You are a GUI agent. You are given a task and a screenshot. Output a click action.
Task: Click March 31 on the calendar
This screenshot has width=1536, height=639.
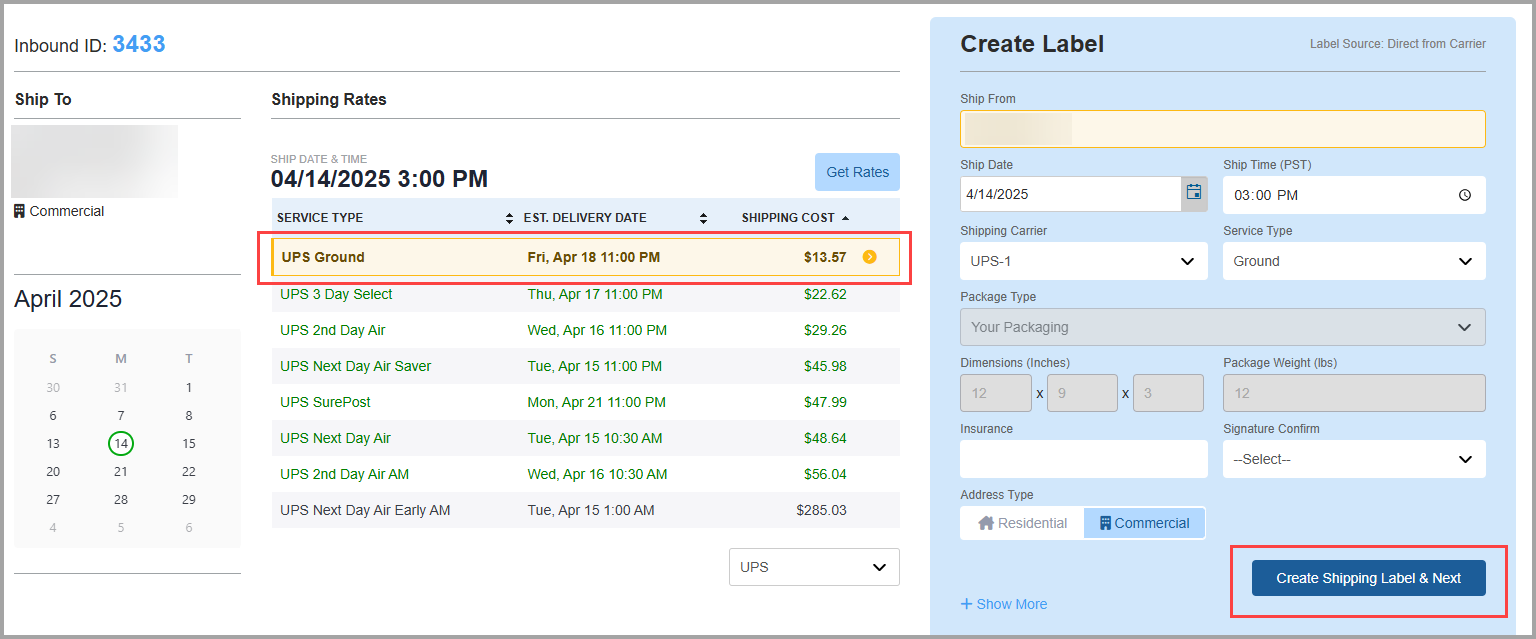121,387
